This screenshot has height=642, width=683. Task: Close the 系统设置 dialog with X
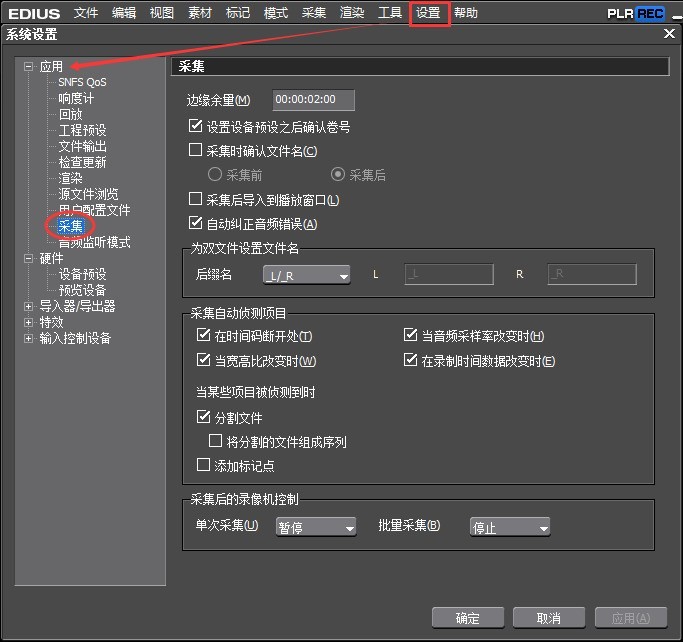669,34
